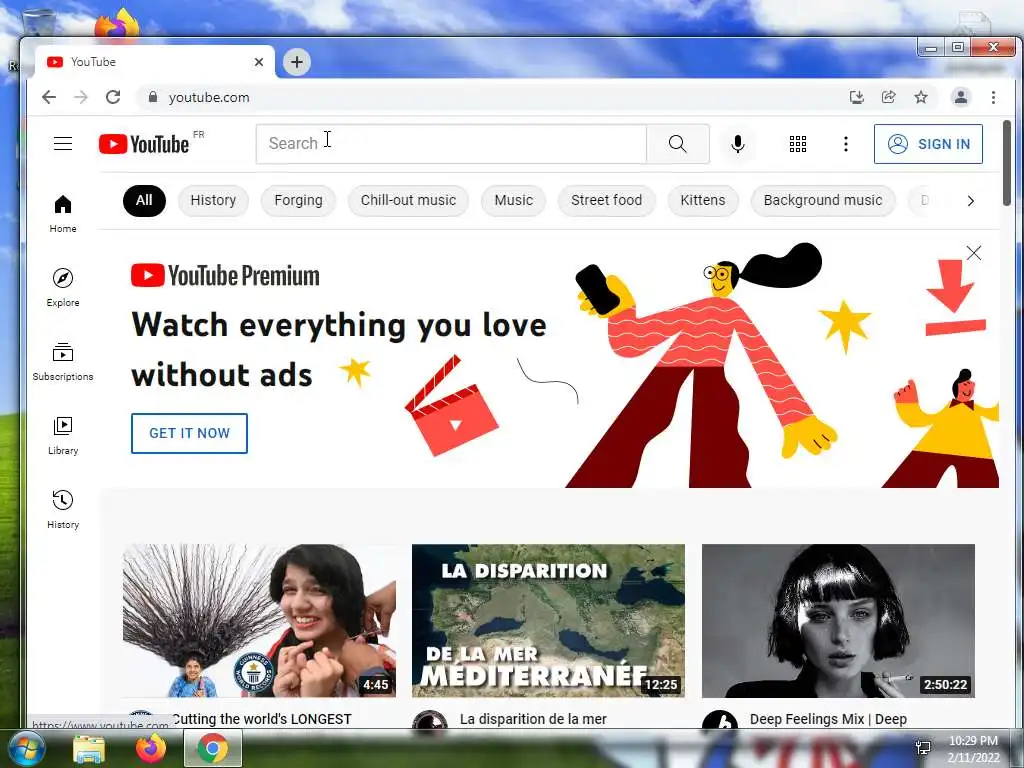
Task: Open Windows Start menu
Action: pyautogui.click(x=27, y=748)
